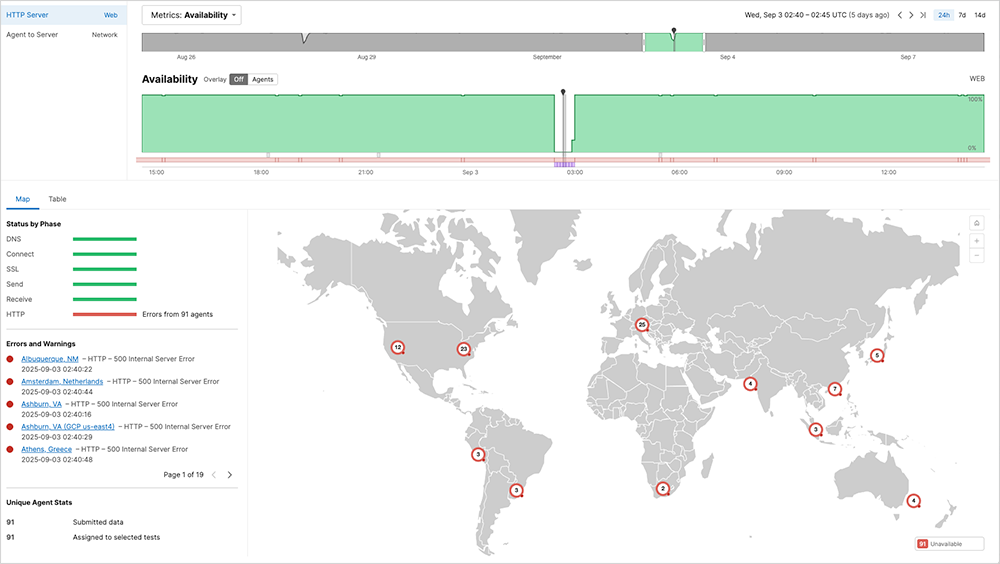Open Athens, Greece agent link
Screen dimensions: 1000x564
(x=47, y=449)
